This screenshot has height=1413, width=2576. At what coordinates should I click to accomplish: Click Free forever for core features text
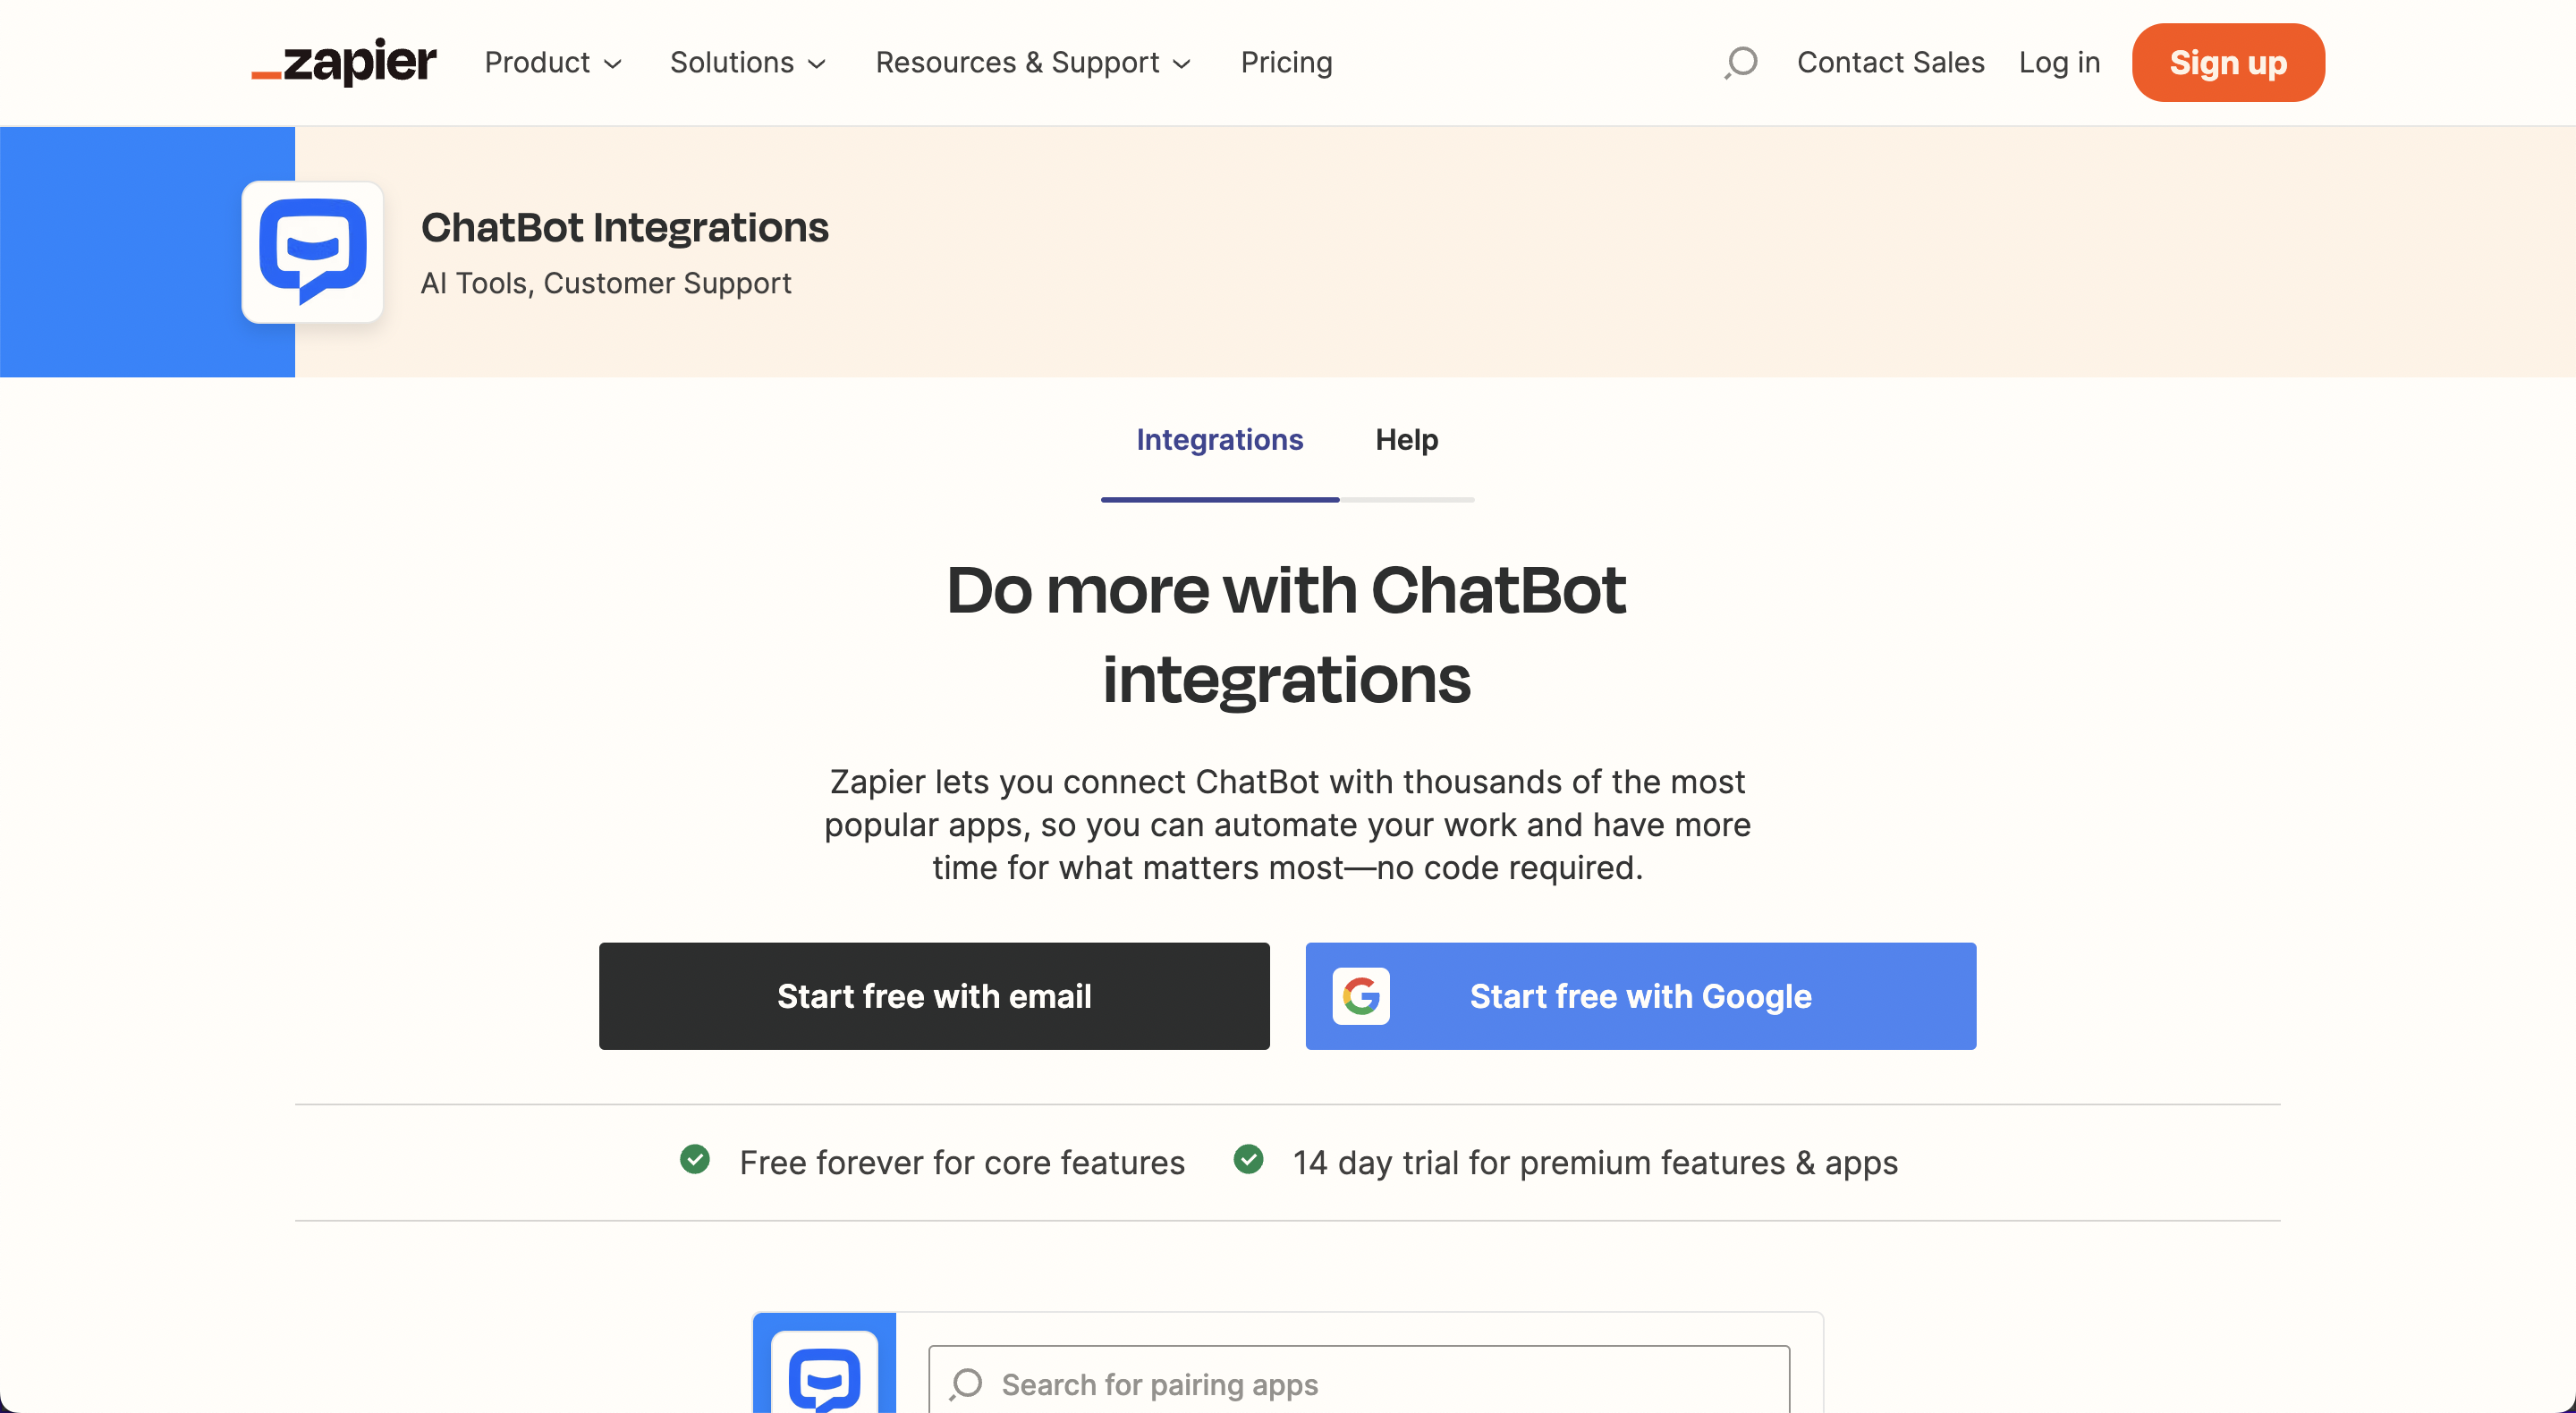click(962, 1162)
